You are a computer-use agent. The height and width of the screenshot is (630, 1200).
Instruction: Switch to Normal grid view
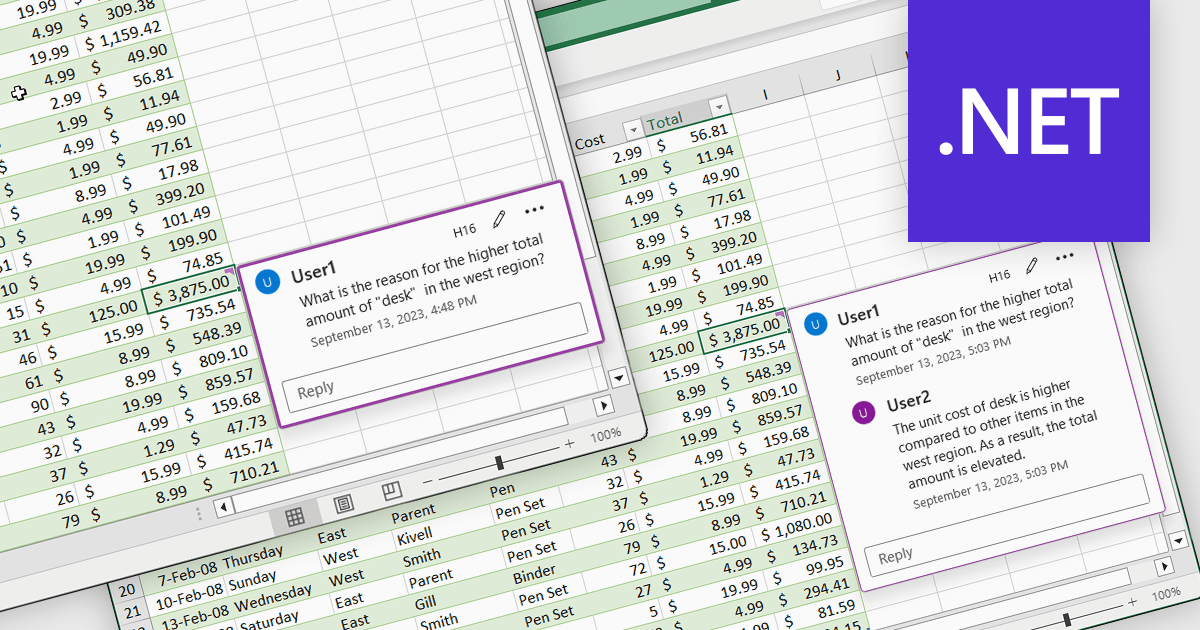coord(294,516)
